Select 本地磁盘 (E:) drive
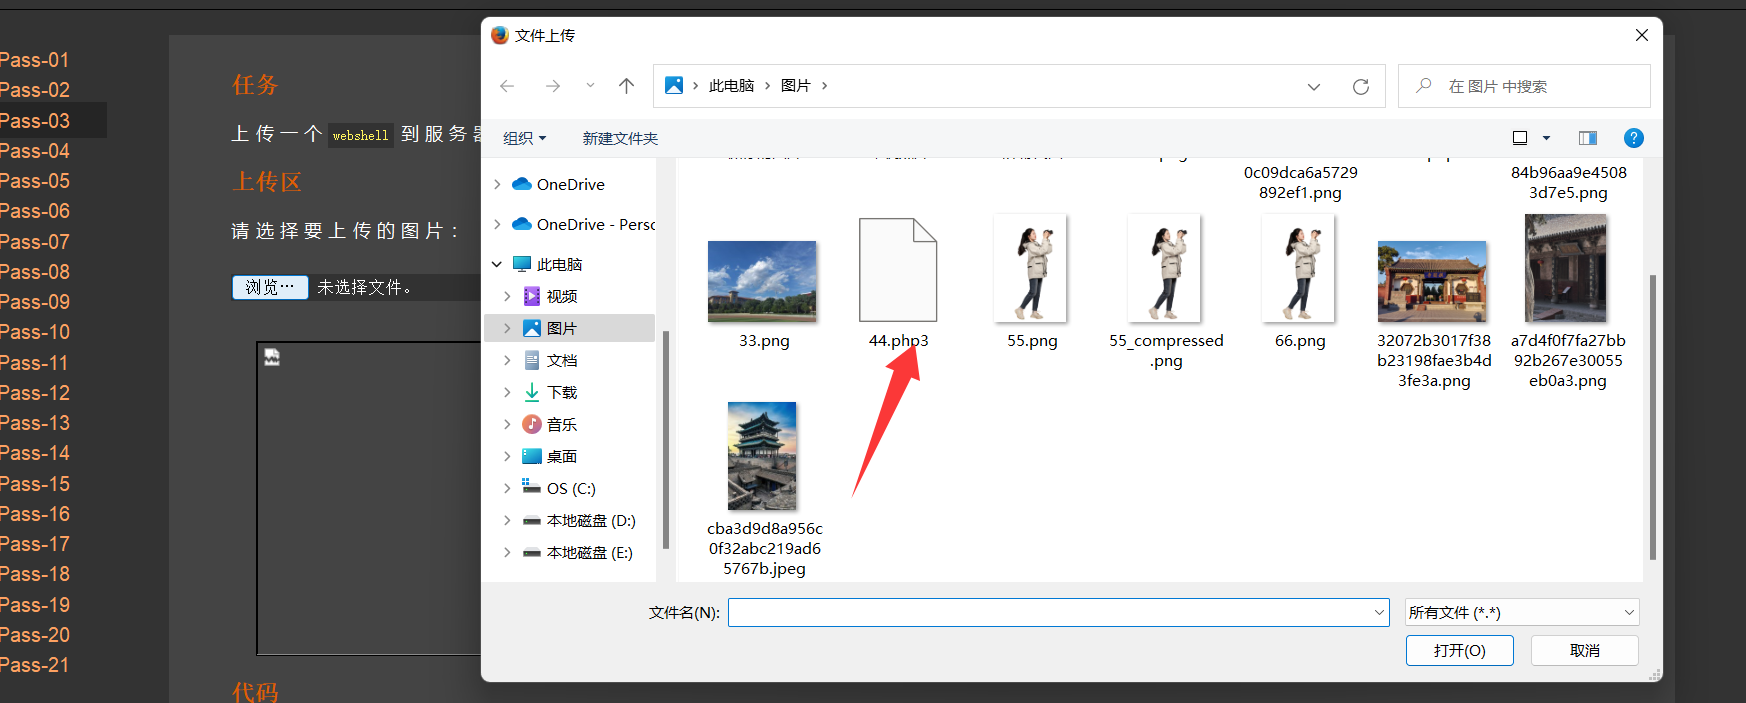Image resolution: width=1746 pixels, height=703 pixels. pyautogui.click(x=589, y=552)
